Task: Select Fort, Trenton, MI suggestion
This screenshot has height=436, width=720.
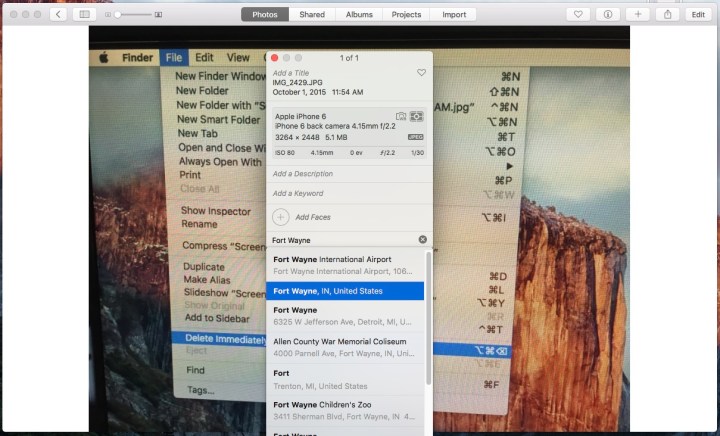Action: [345, 379]
